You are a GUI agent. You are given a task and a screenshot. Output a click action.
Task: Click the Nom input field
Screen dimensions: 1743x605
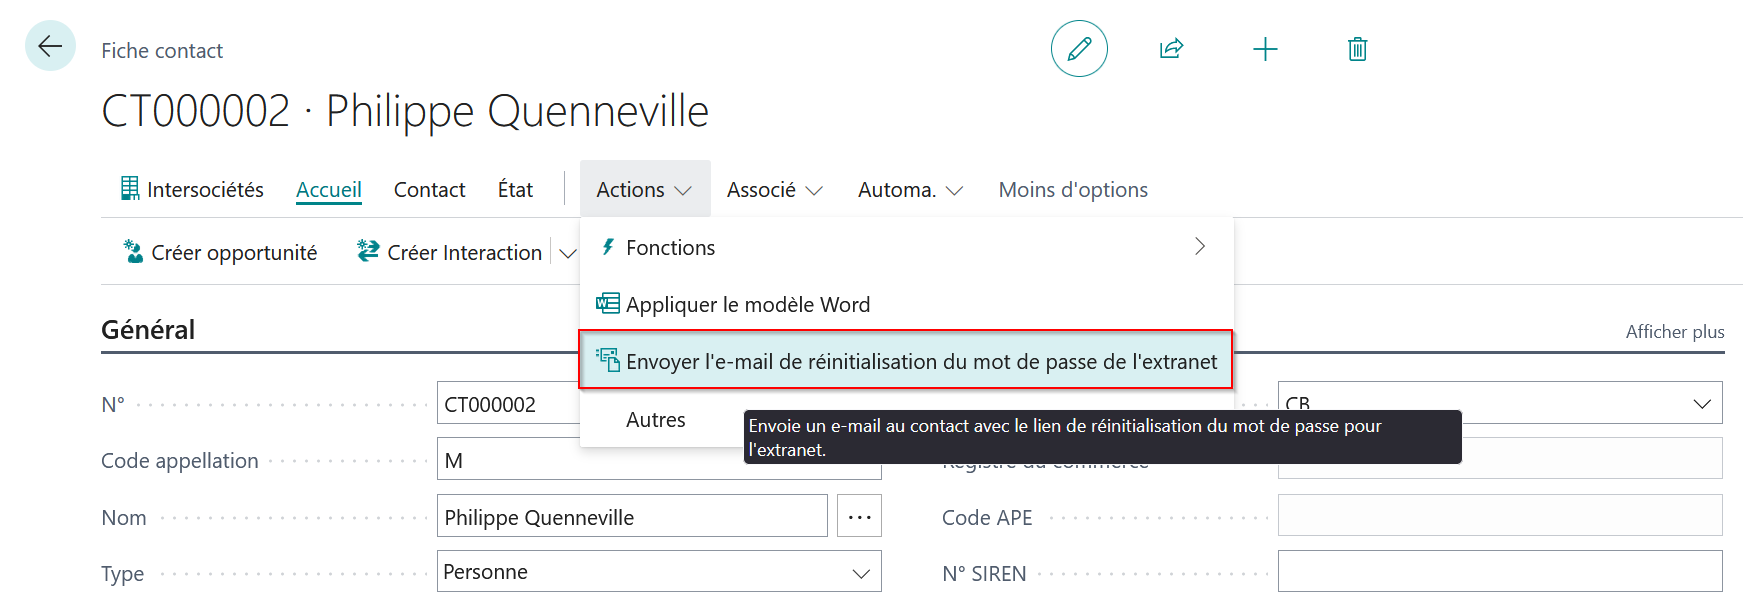pyautogui.click(x=632, y=516)
